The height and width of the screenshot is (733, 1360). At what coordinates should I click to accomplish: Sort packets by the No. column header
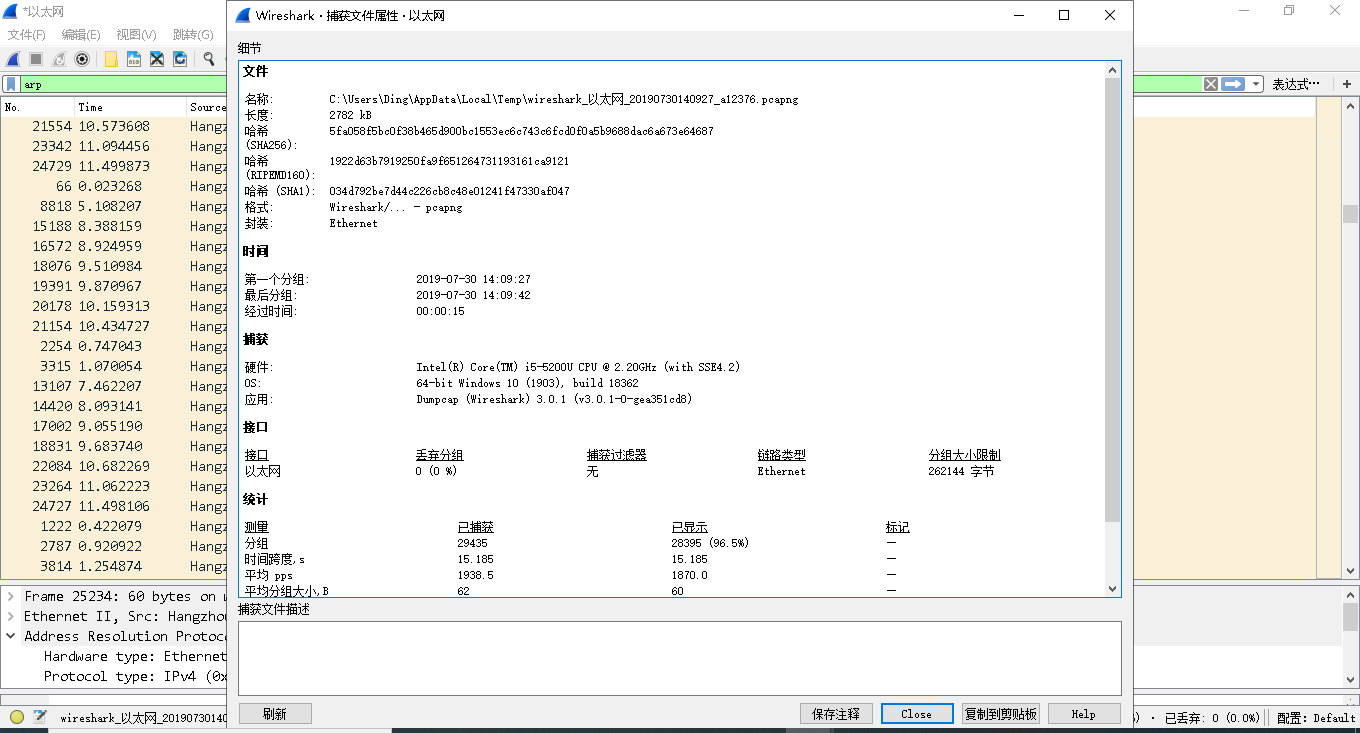[x=38, y=107]
